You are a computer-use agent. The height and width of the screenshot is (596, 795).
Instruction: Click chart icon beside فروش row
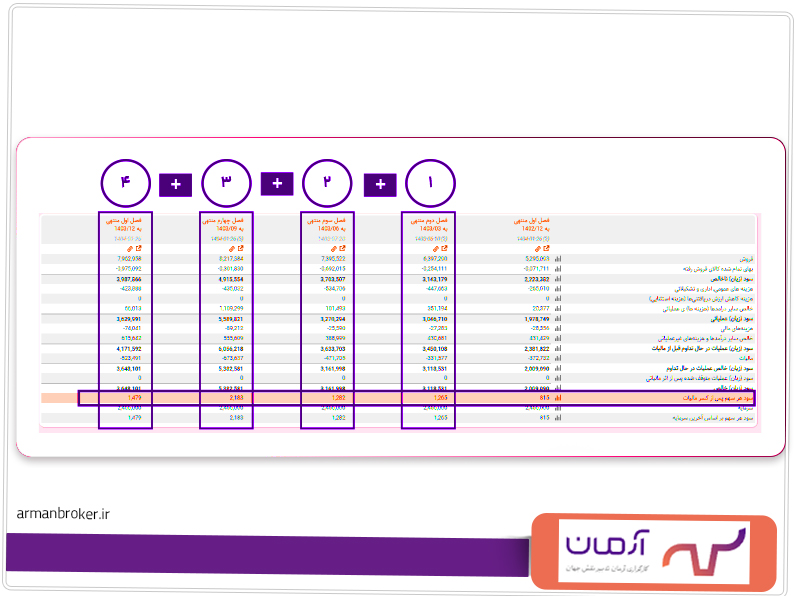pyautogui.click(x=558, y=258)
